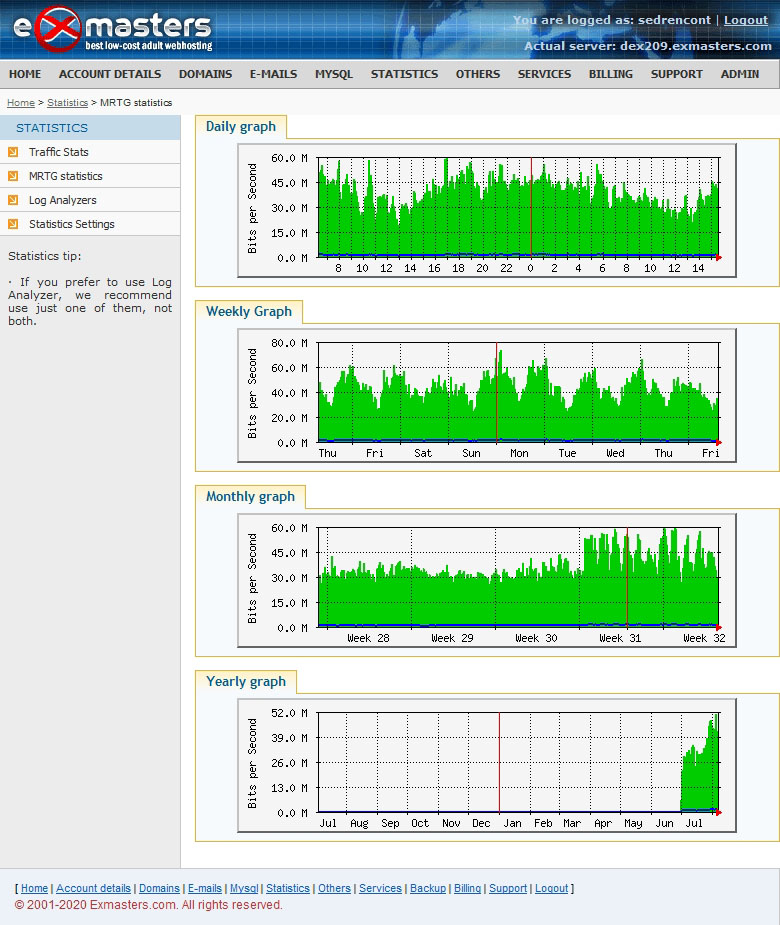
Task: Open Log Analyzers in the sidebar
Action: 62,200
